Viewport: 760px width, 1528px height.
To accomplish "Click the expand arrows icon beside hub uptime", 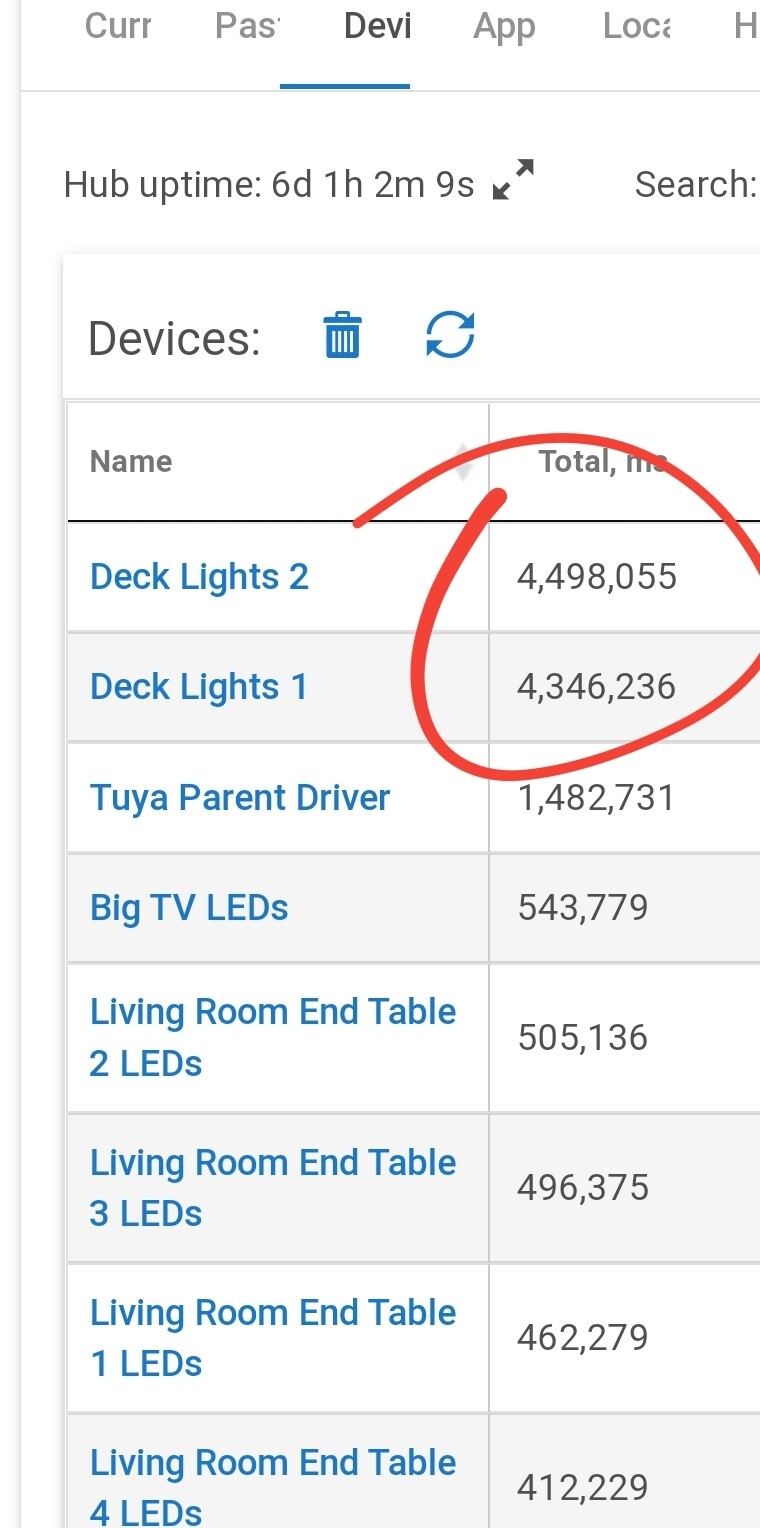I will [514, 180].
